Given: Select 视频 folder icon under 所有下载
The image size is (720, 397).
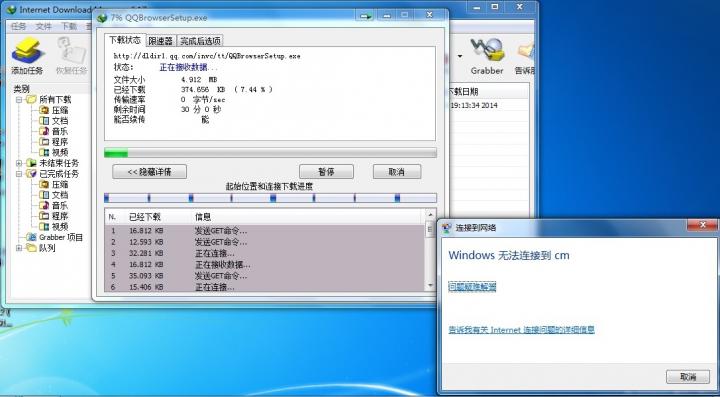Looking at the screenshot, I should (44, 152).
